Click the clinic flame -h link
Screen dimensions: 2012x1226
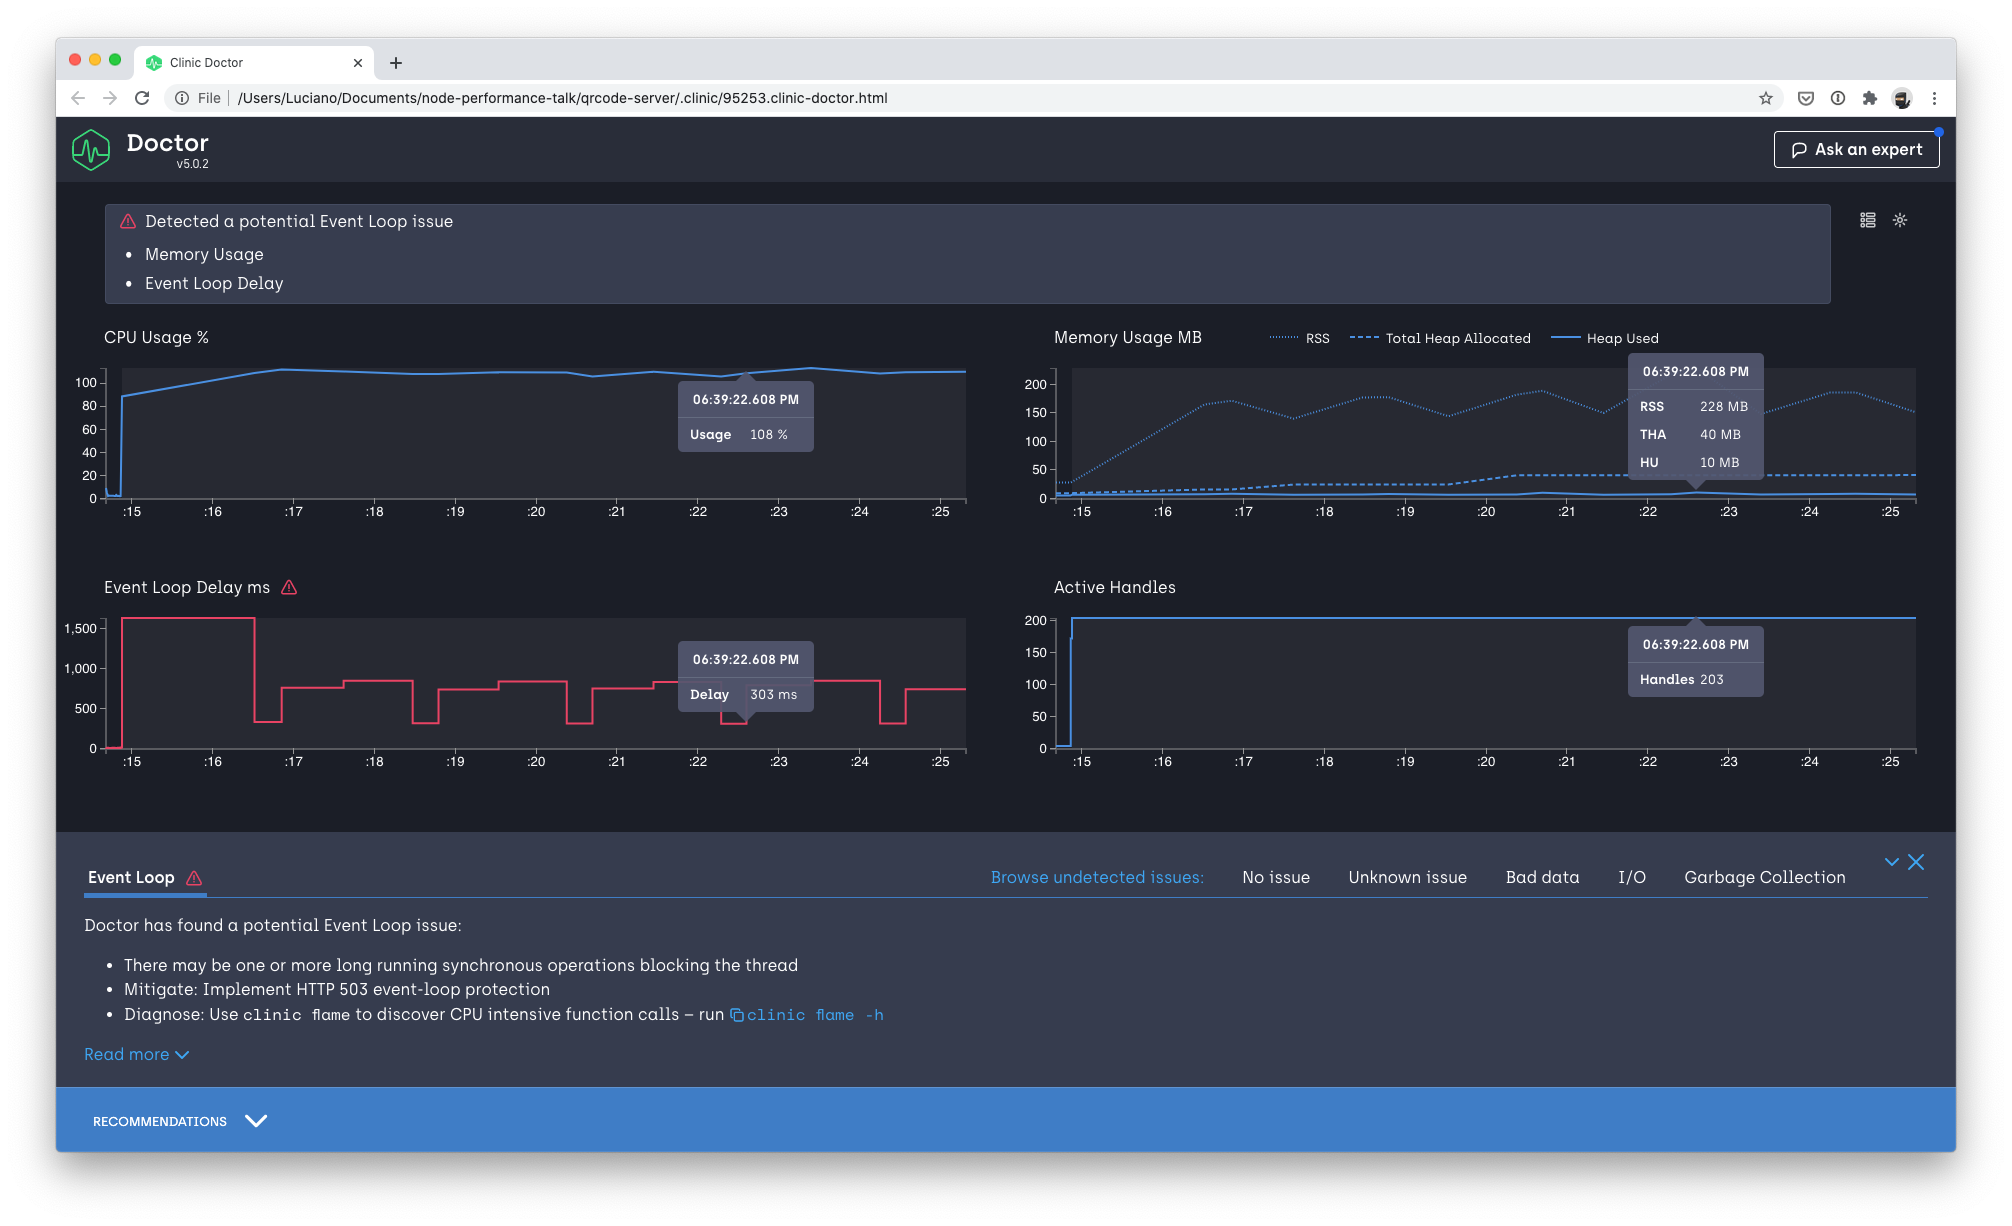814,1015
